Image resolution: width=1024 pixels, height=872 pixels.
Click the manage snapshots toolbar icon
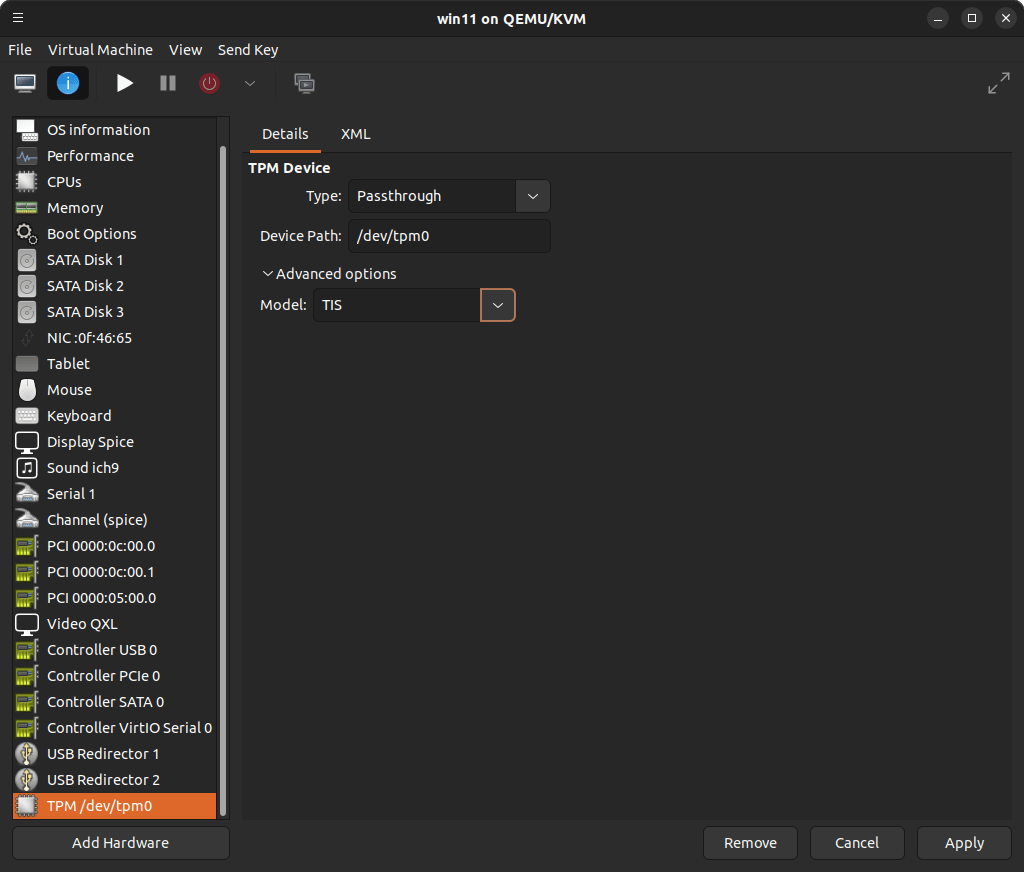[304, 83]
